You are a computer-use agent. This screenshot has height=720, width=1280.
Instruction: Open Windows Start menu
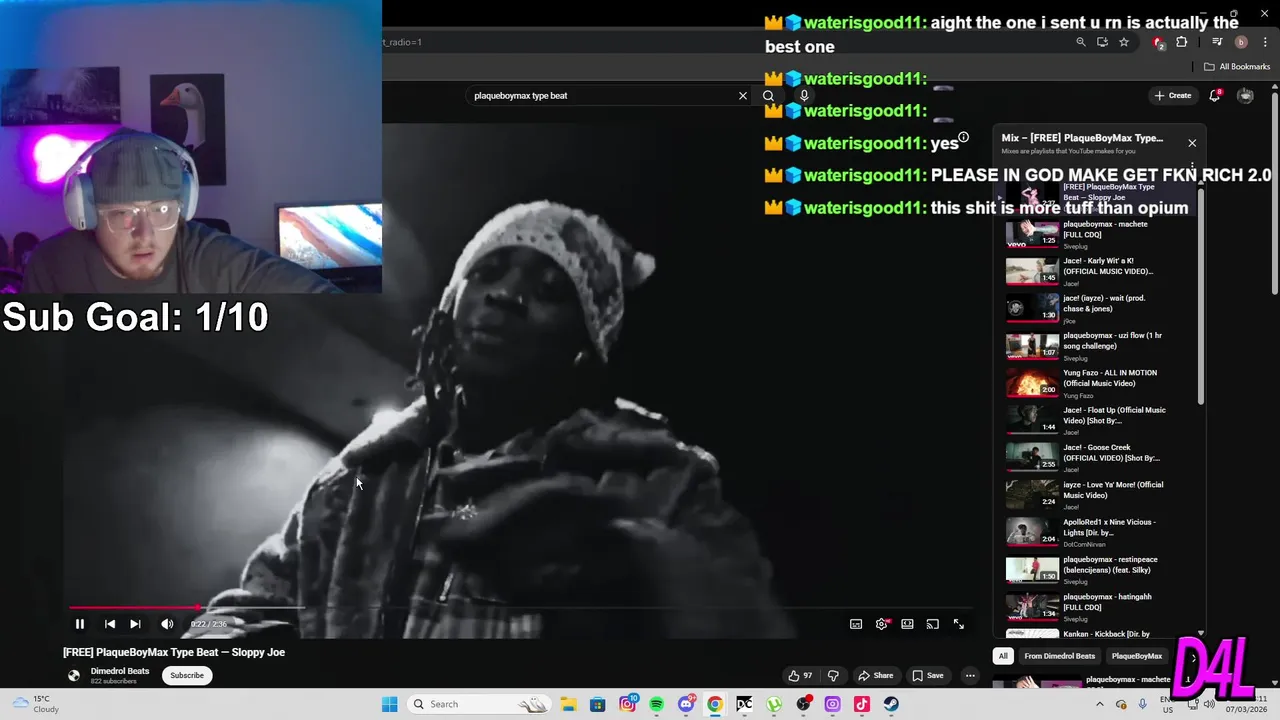(x=389, y=704)
